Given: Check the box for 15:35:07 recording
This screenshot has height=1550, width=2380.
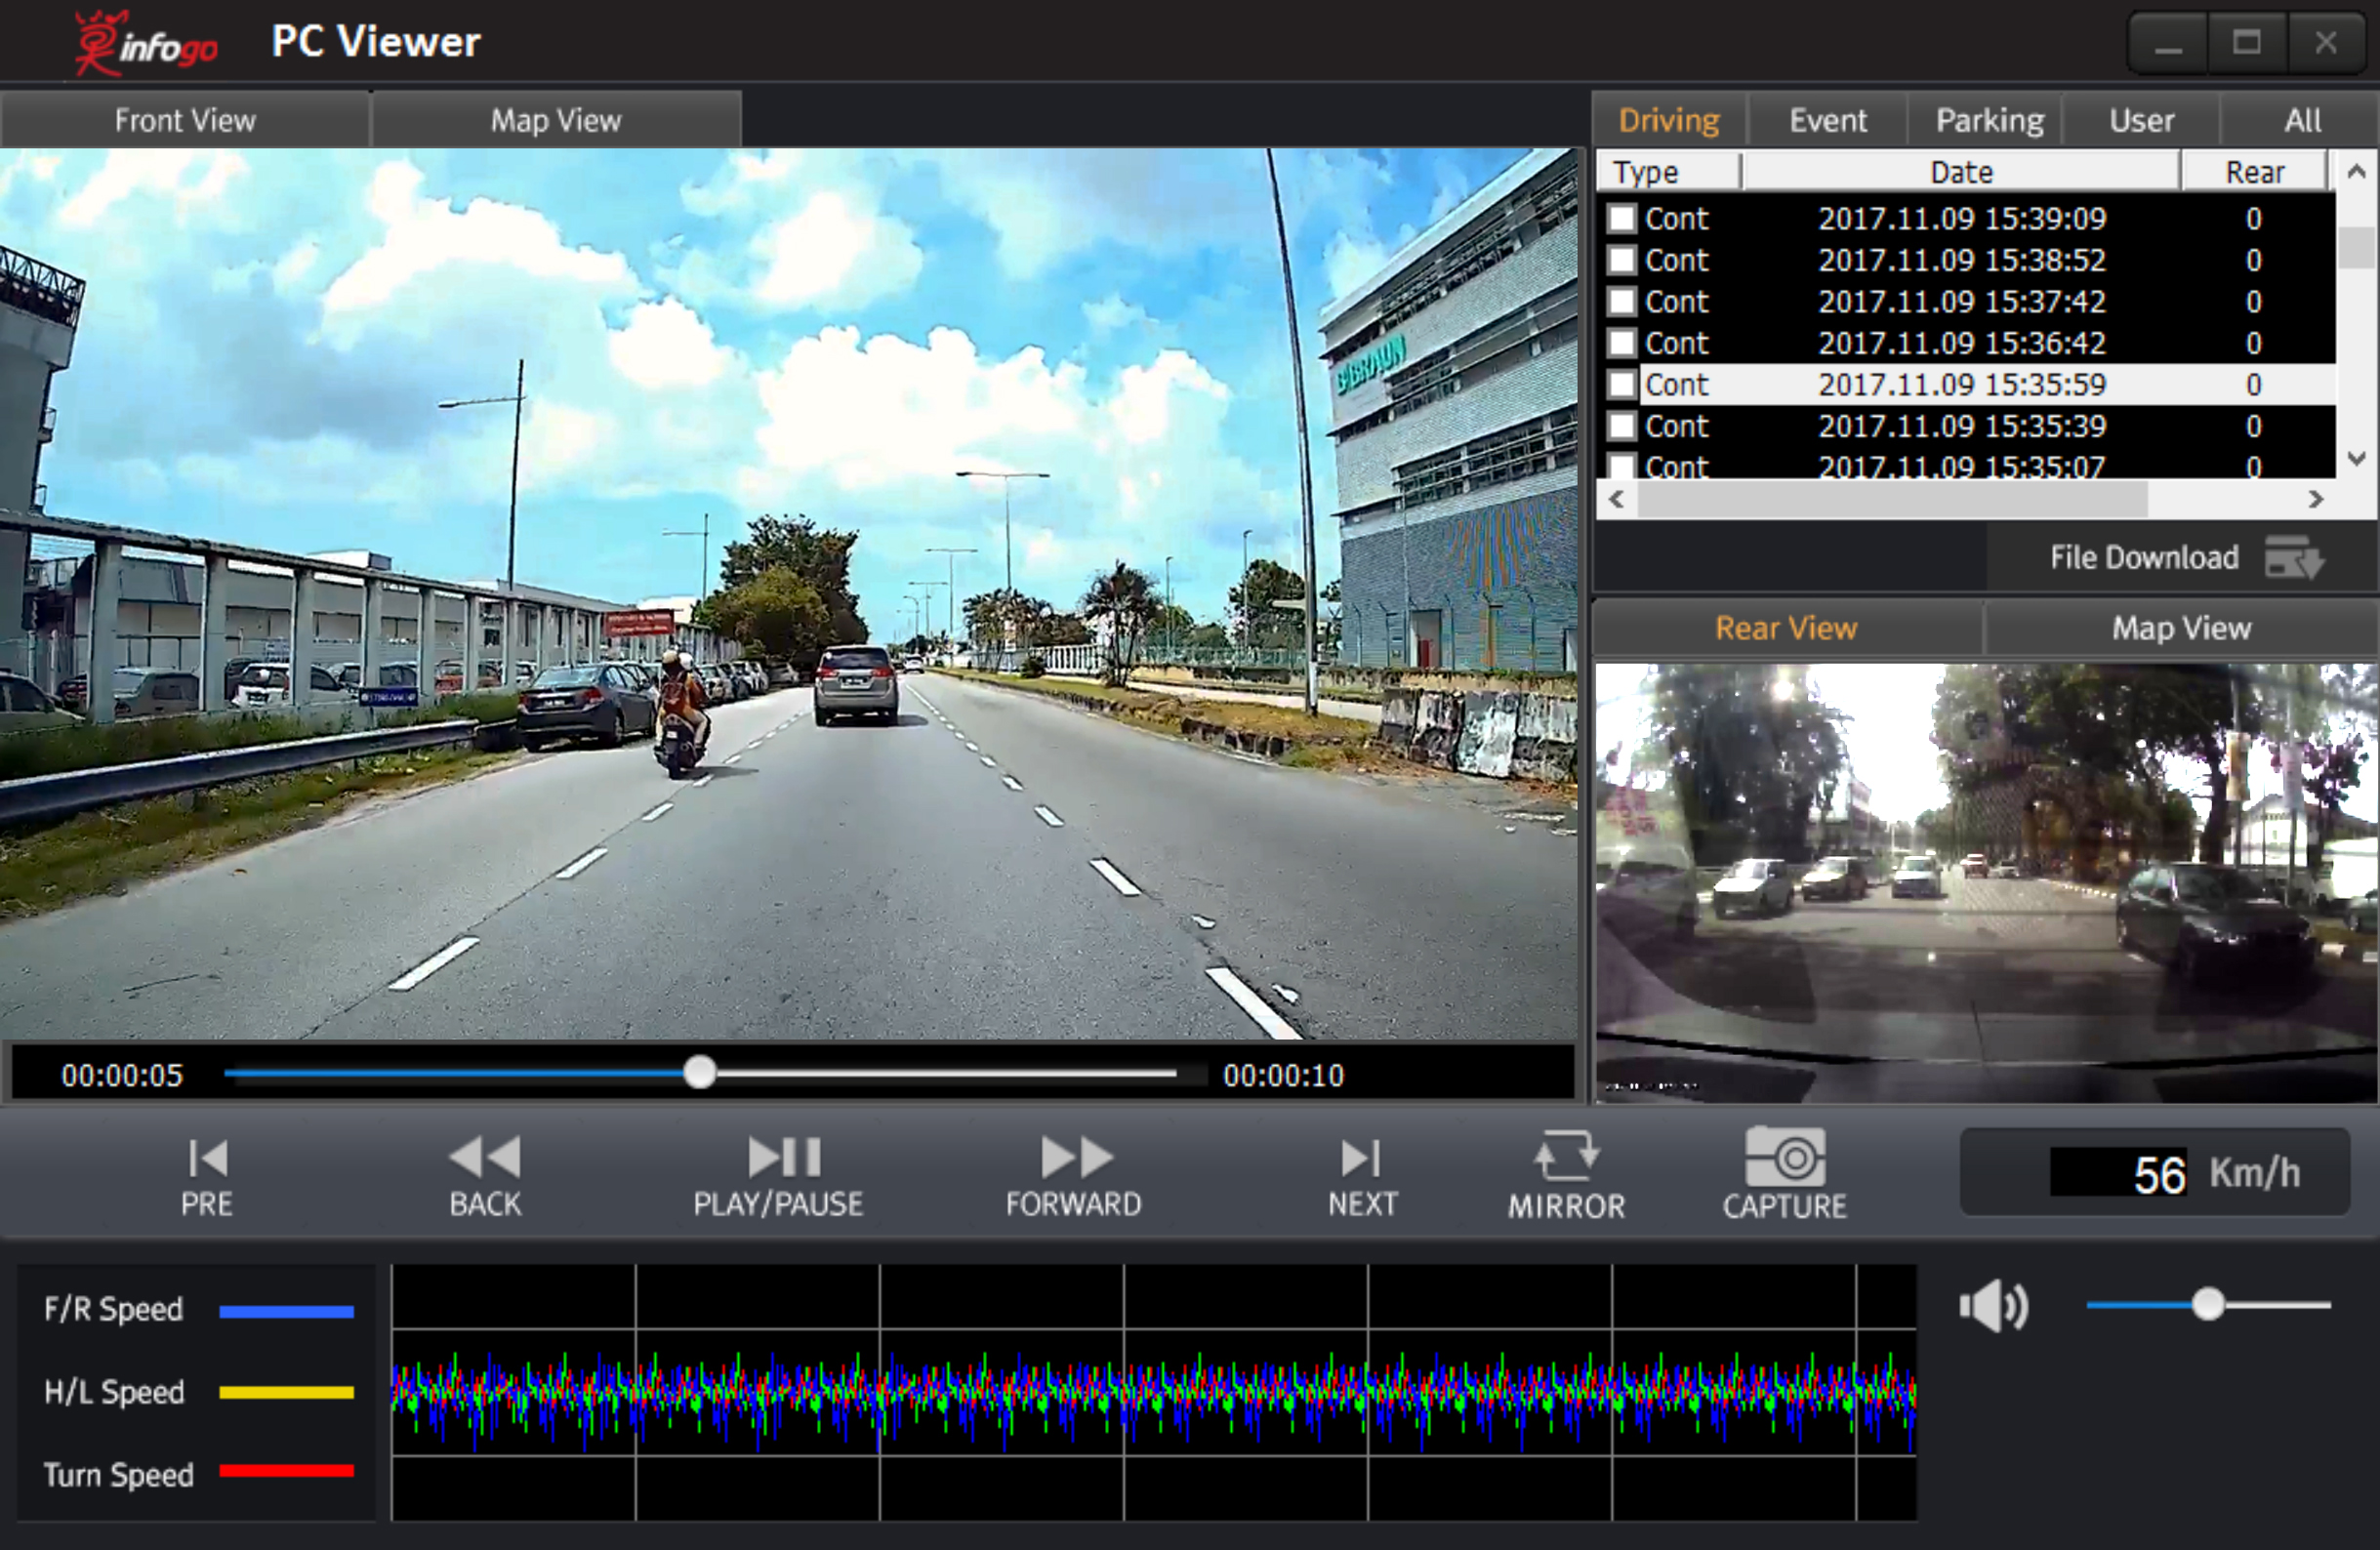Looking at the screenshot, I should click(x=1622, y=466).
